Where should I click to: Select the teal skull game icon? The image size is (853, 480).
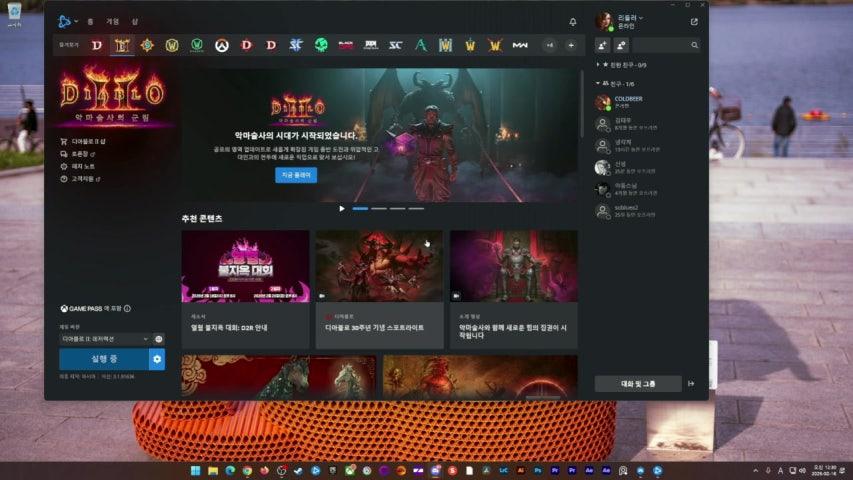click(x=321, y=45)
